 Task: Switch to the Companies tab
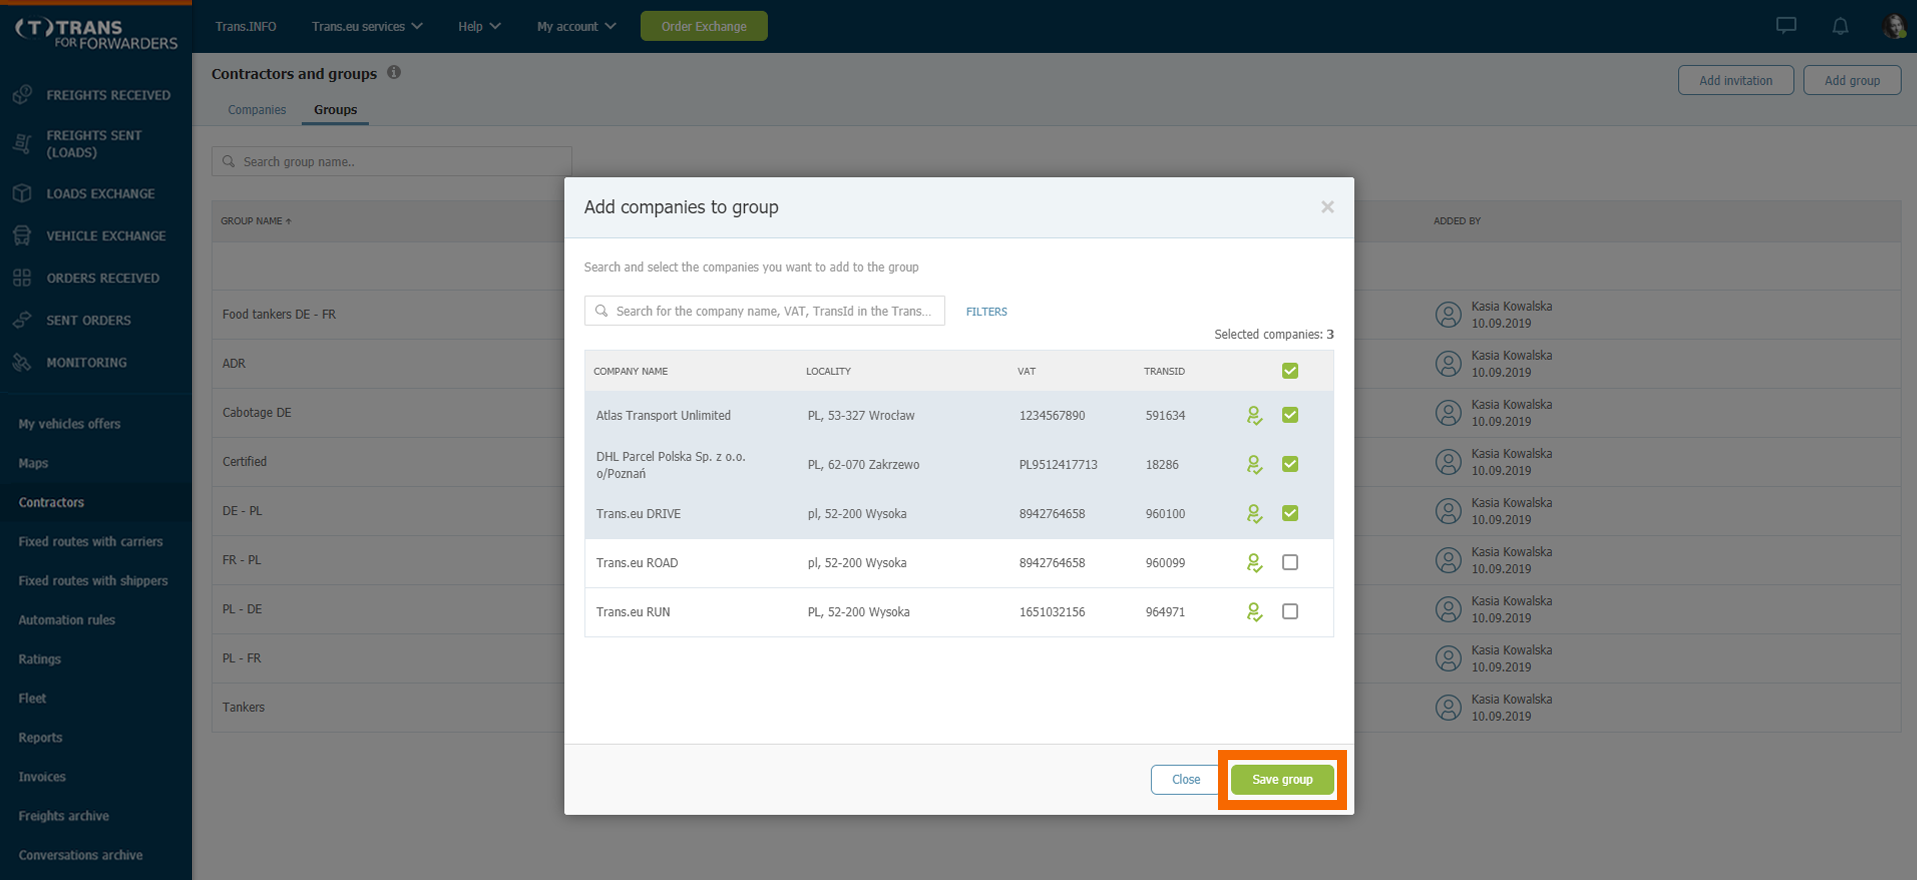(257, 110)
